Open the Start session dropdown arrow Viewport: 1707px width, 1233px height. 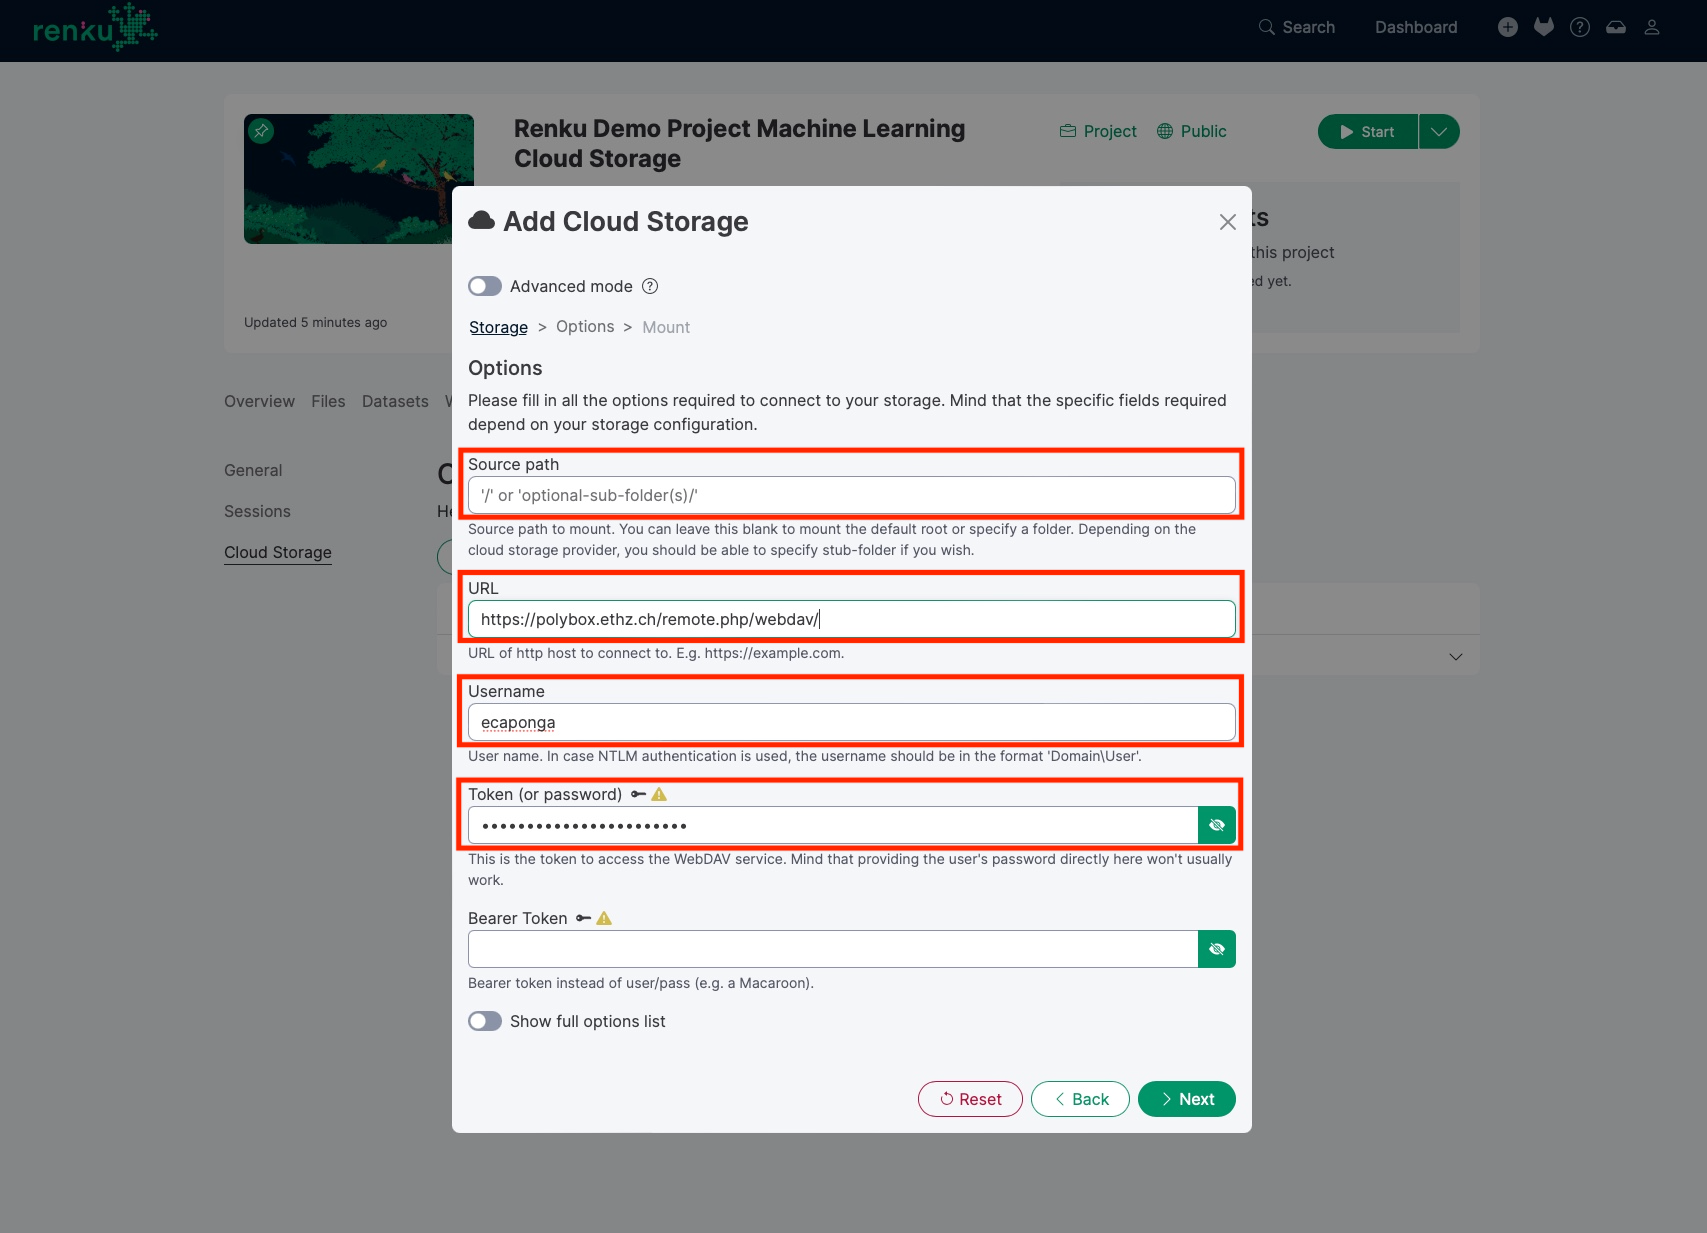pyautogui.click(x=1439, y=131)
